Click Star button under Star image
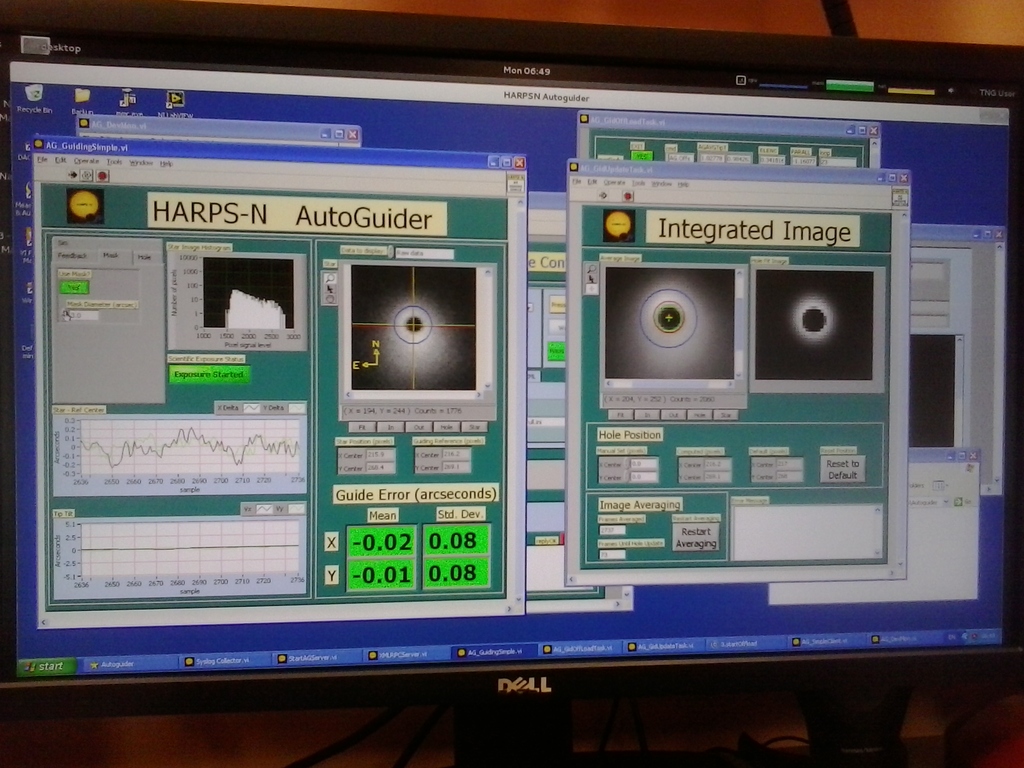This screenshot has height=768, width=1024. (475, 427)
